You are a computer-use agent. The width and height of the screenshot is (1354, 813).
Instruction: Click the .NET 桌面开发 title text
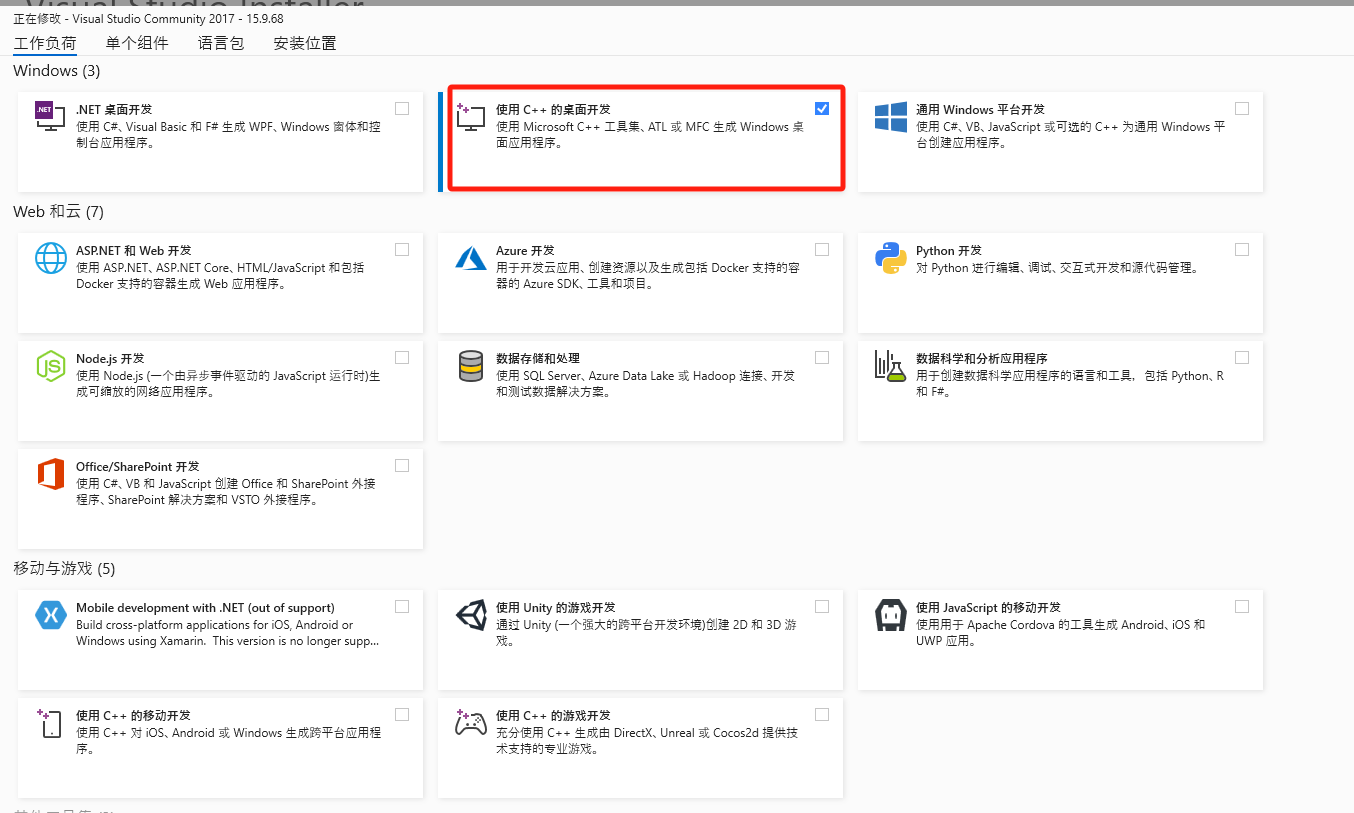114,109
